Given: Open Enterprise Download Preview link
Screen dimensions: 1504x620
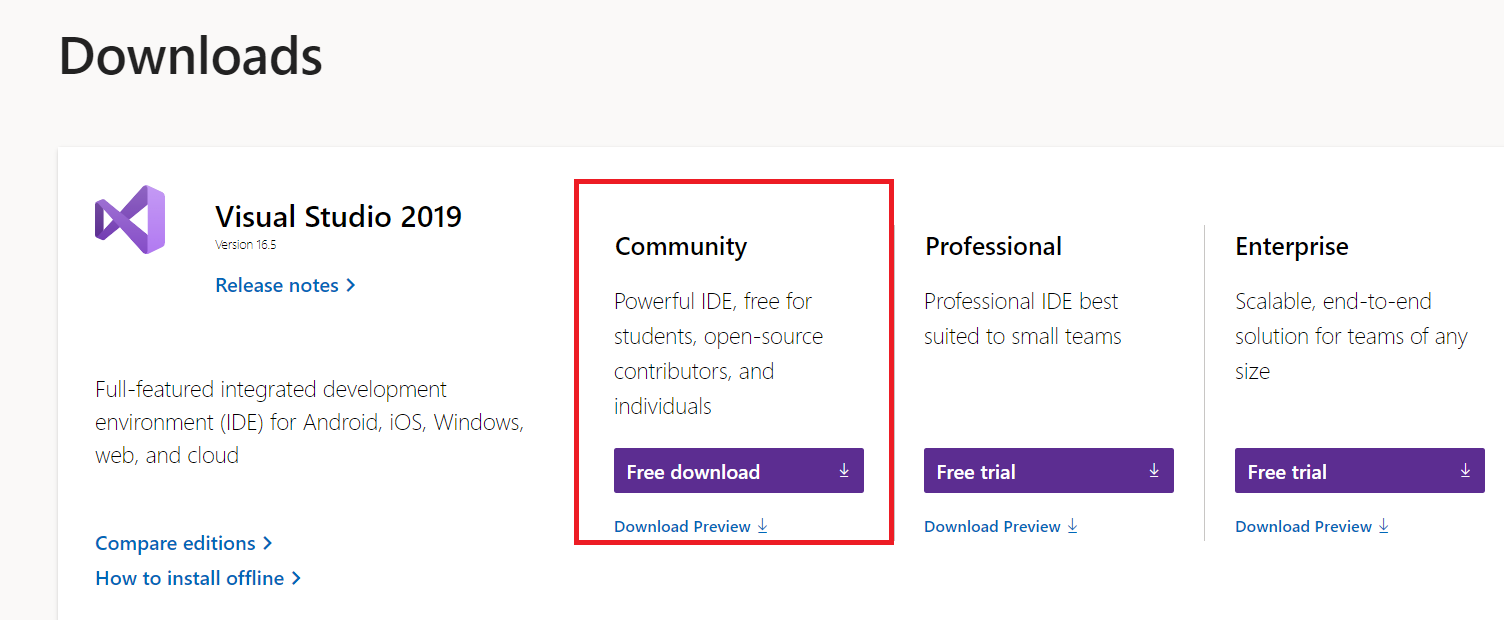Looking at the screenshot, I should click(1303, 526).
